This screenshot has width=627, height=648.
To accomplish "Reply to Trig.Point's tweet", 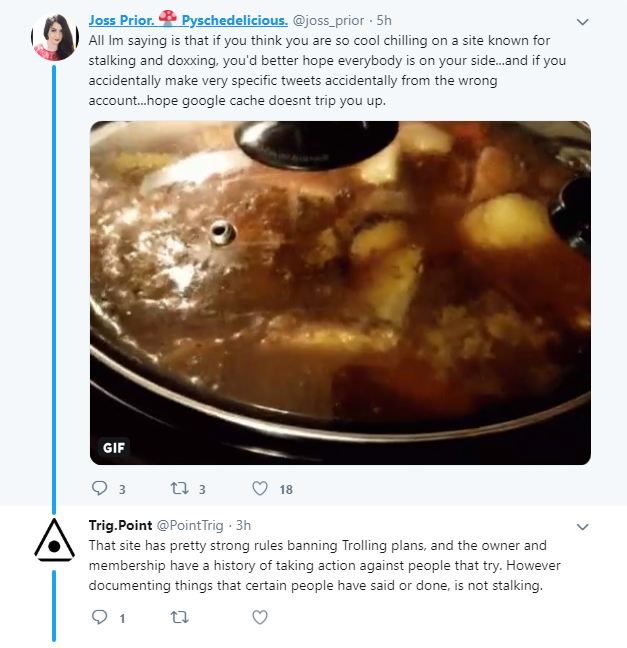I will (99, 617).
